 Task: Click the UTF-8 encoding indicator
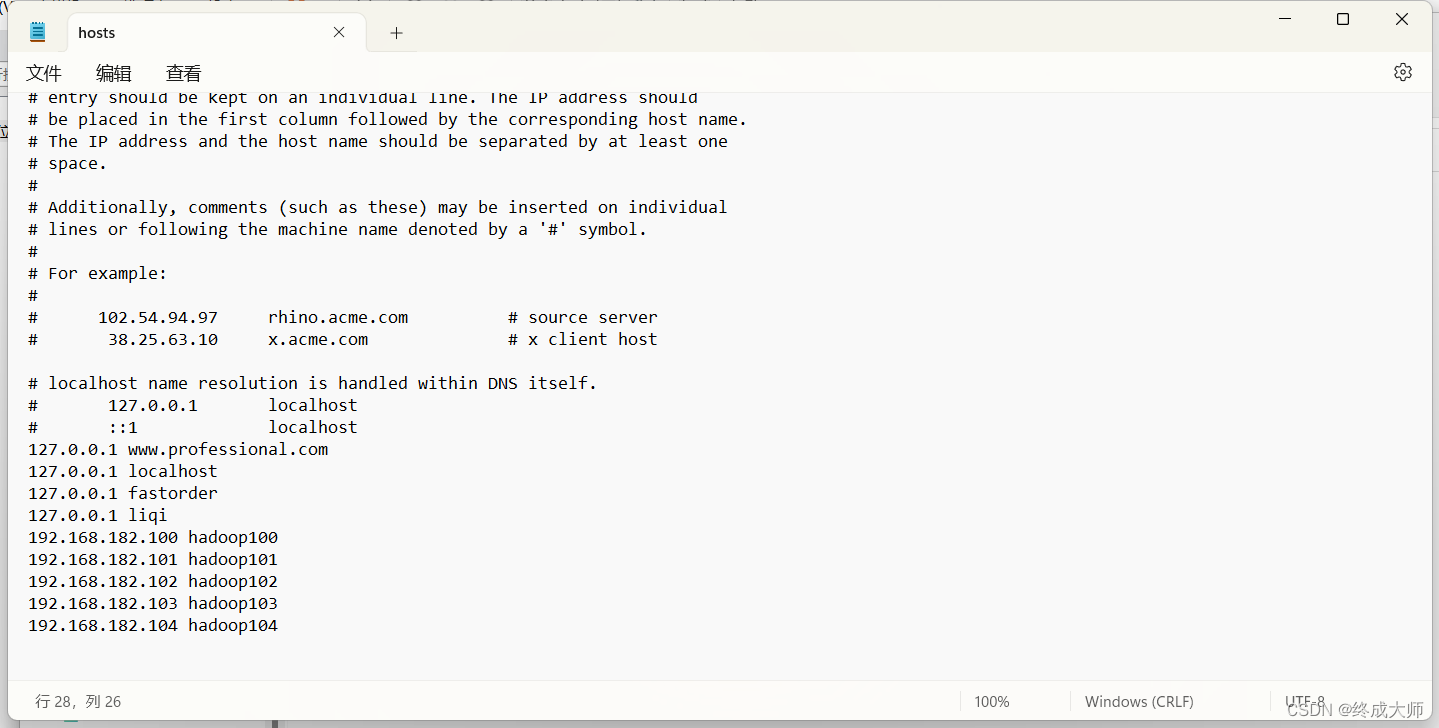[x=1305, y=702]
